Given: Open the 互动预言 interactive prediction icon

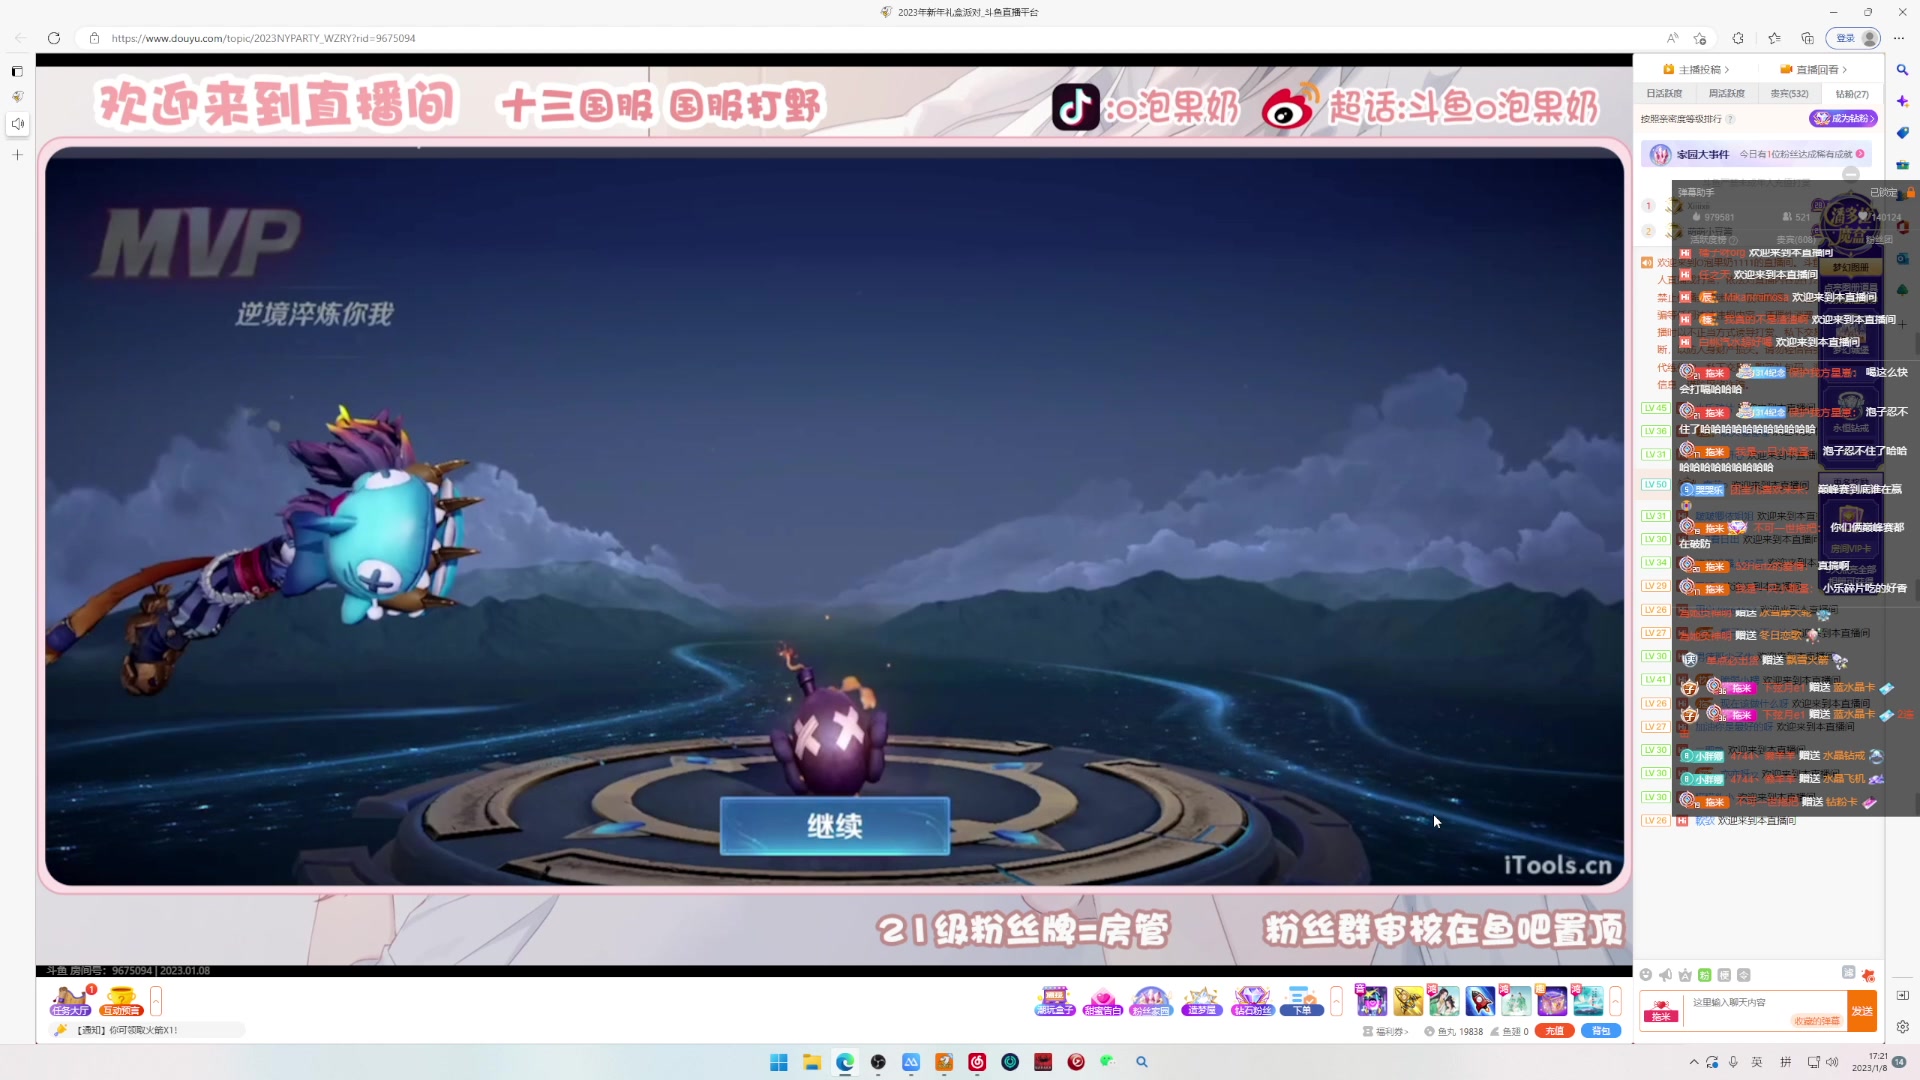Looking at the screenshot, I should point(121,1000).
